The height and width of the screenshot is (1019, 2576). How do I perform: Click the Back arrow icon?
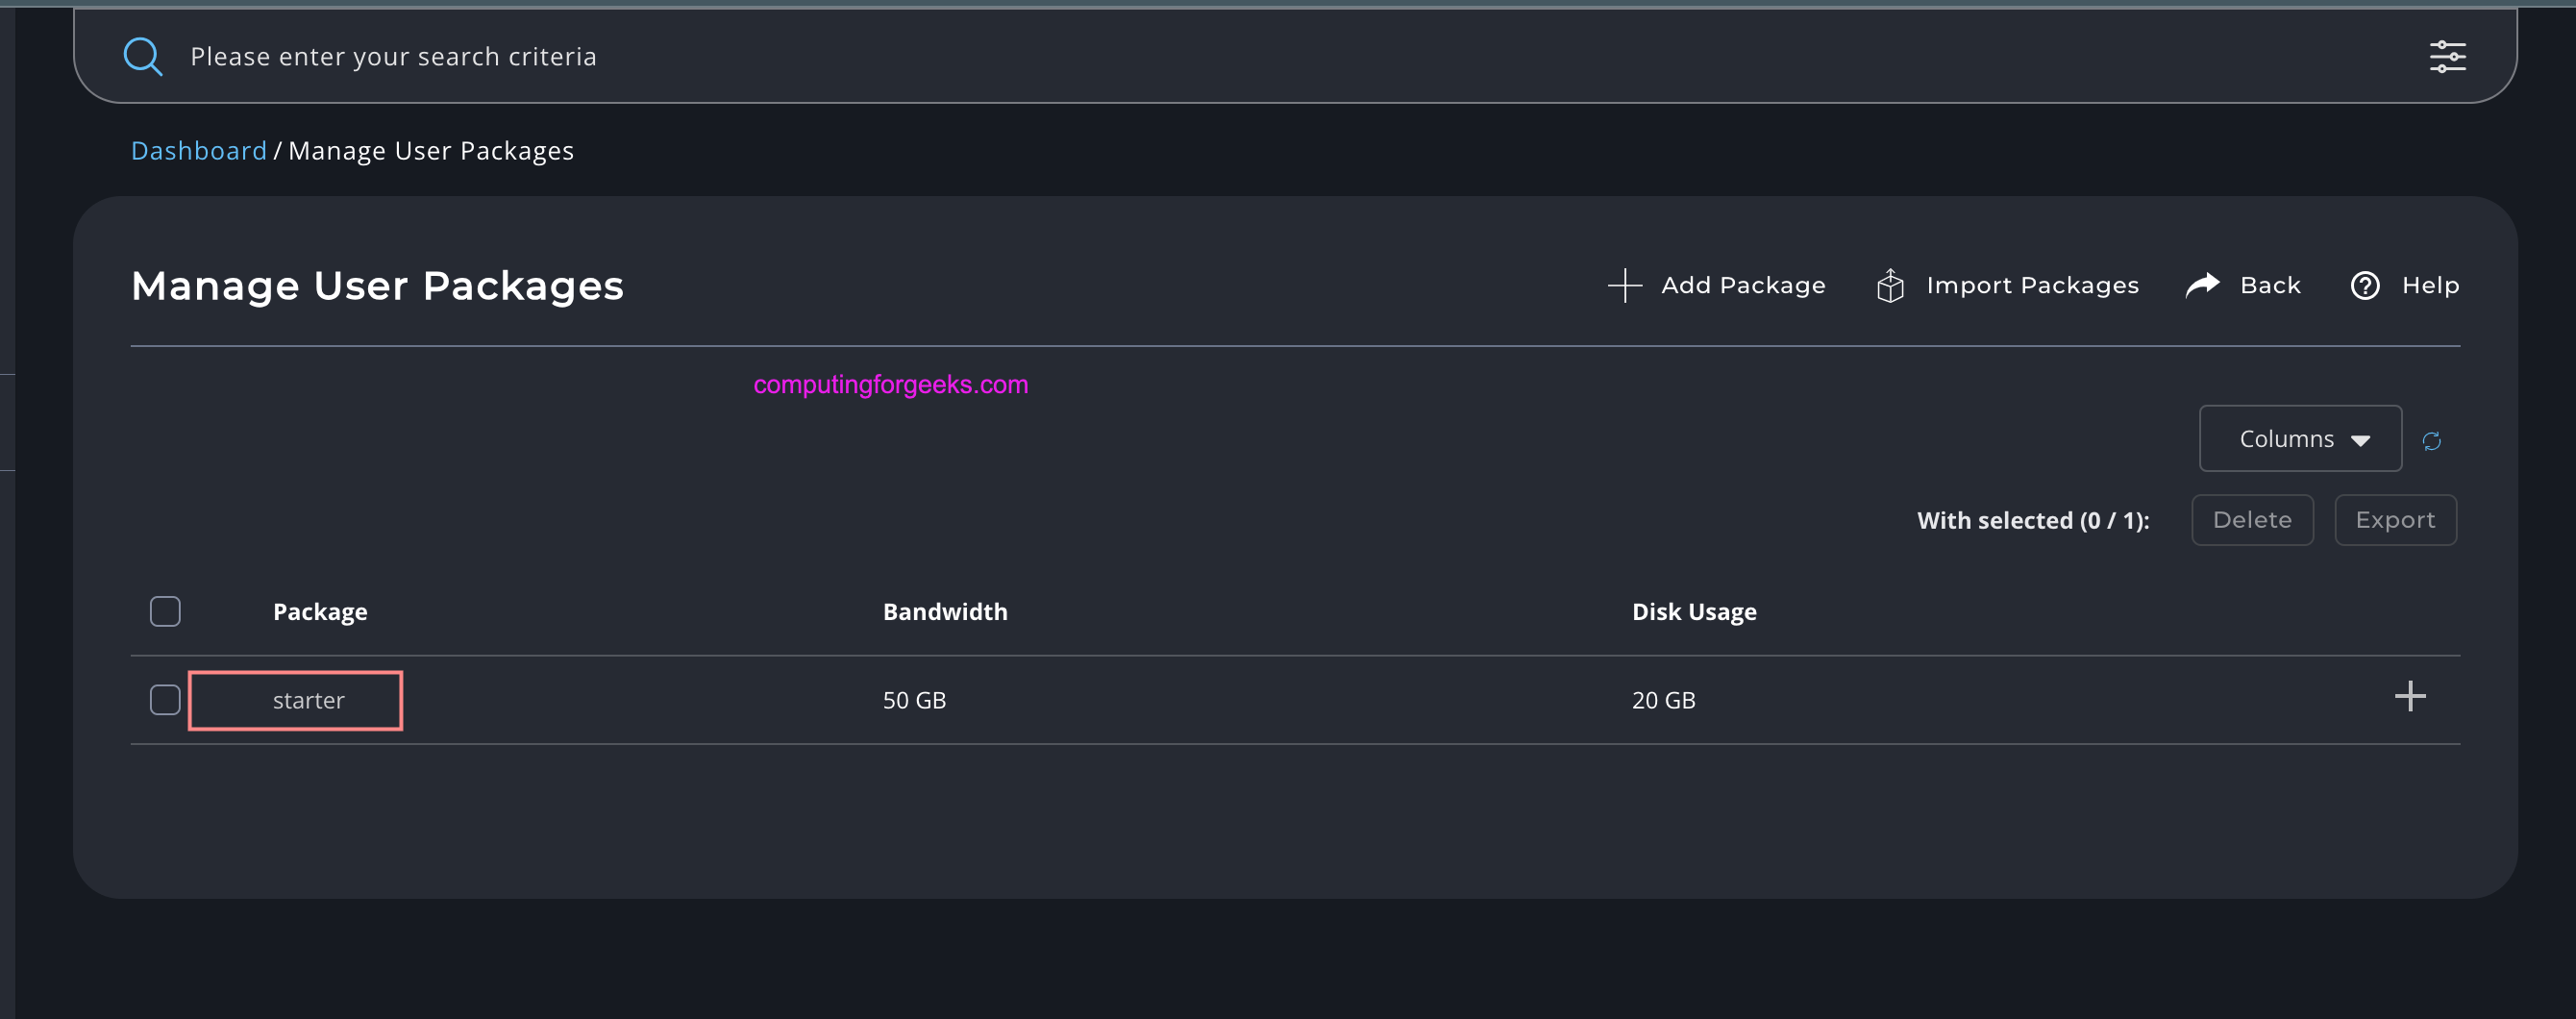[2202, 285]
